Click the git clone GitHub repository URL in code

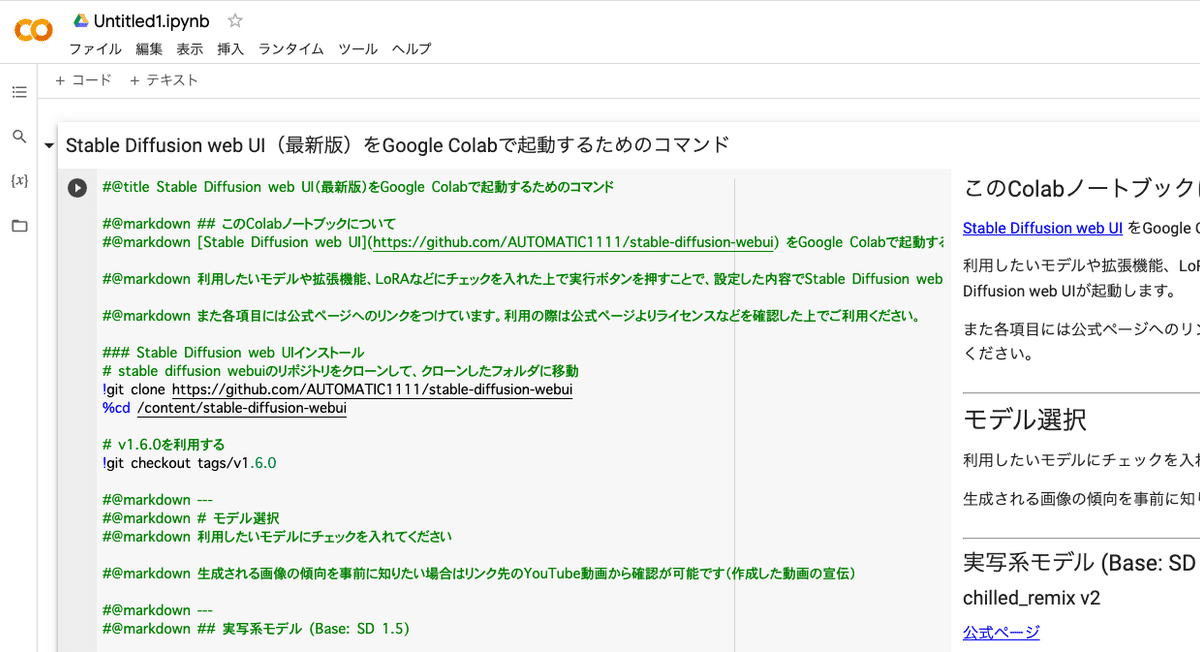(372, 389)
